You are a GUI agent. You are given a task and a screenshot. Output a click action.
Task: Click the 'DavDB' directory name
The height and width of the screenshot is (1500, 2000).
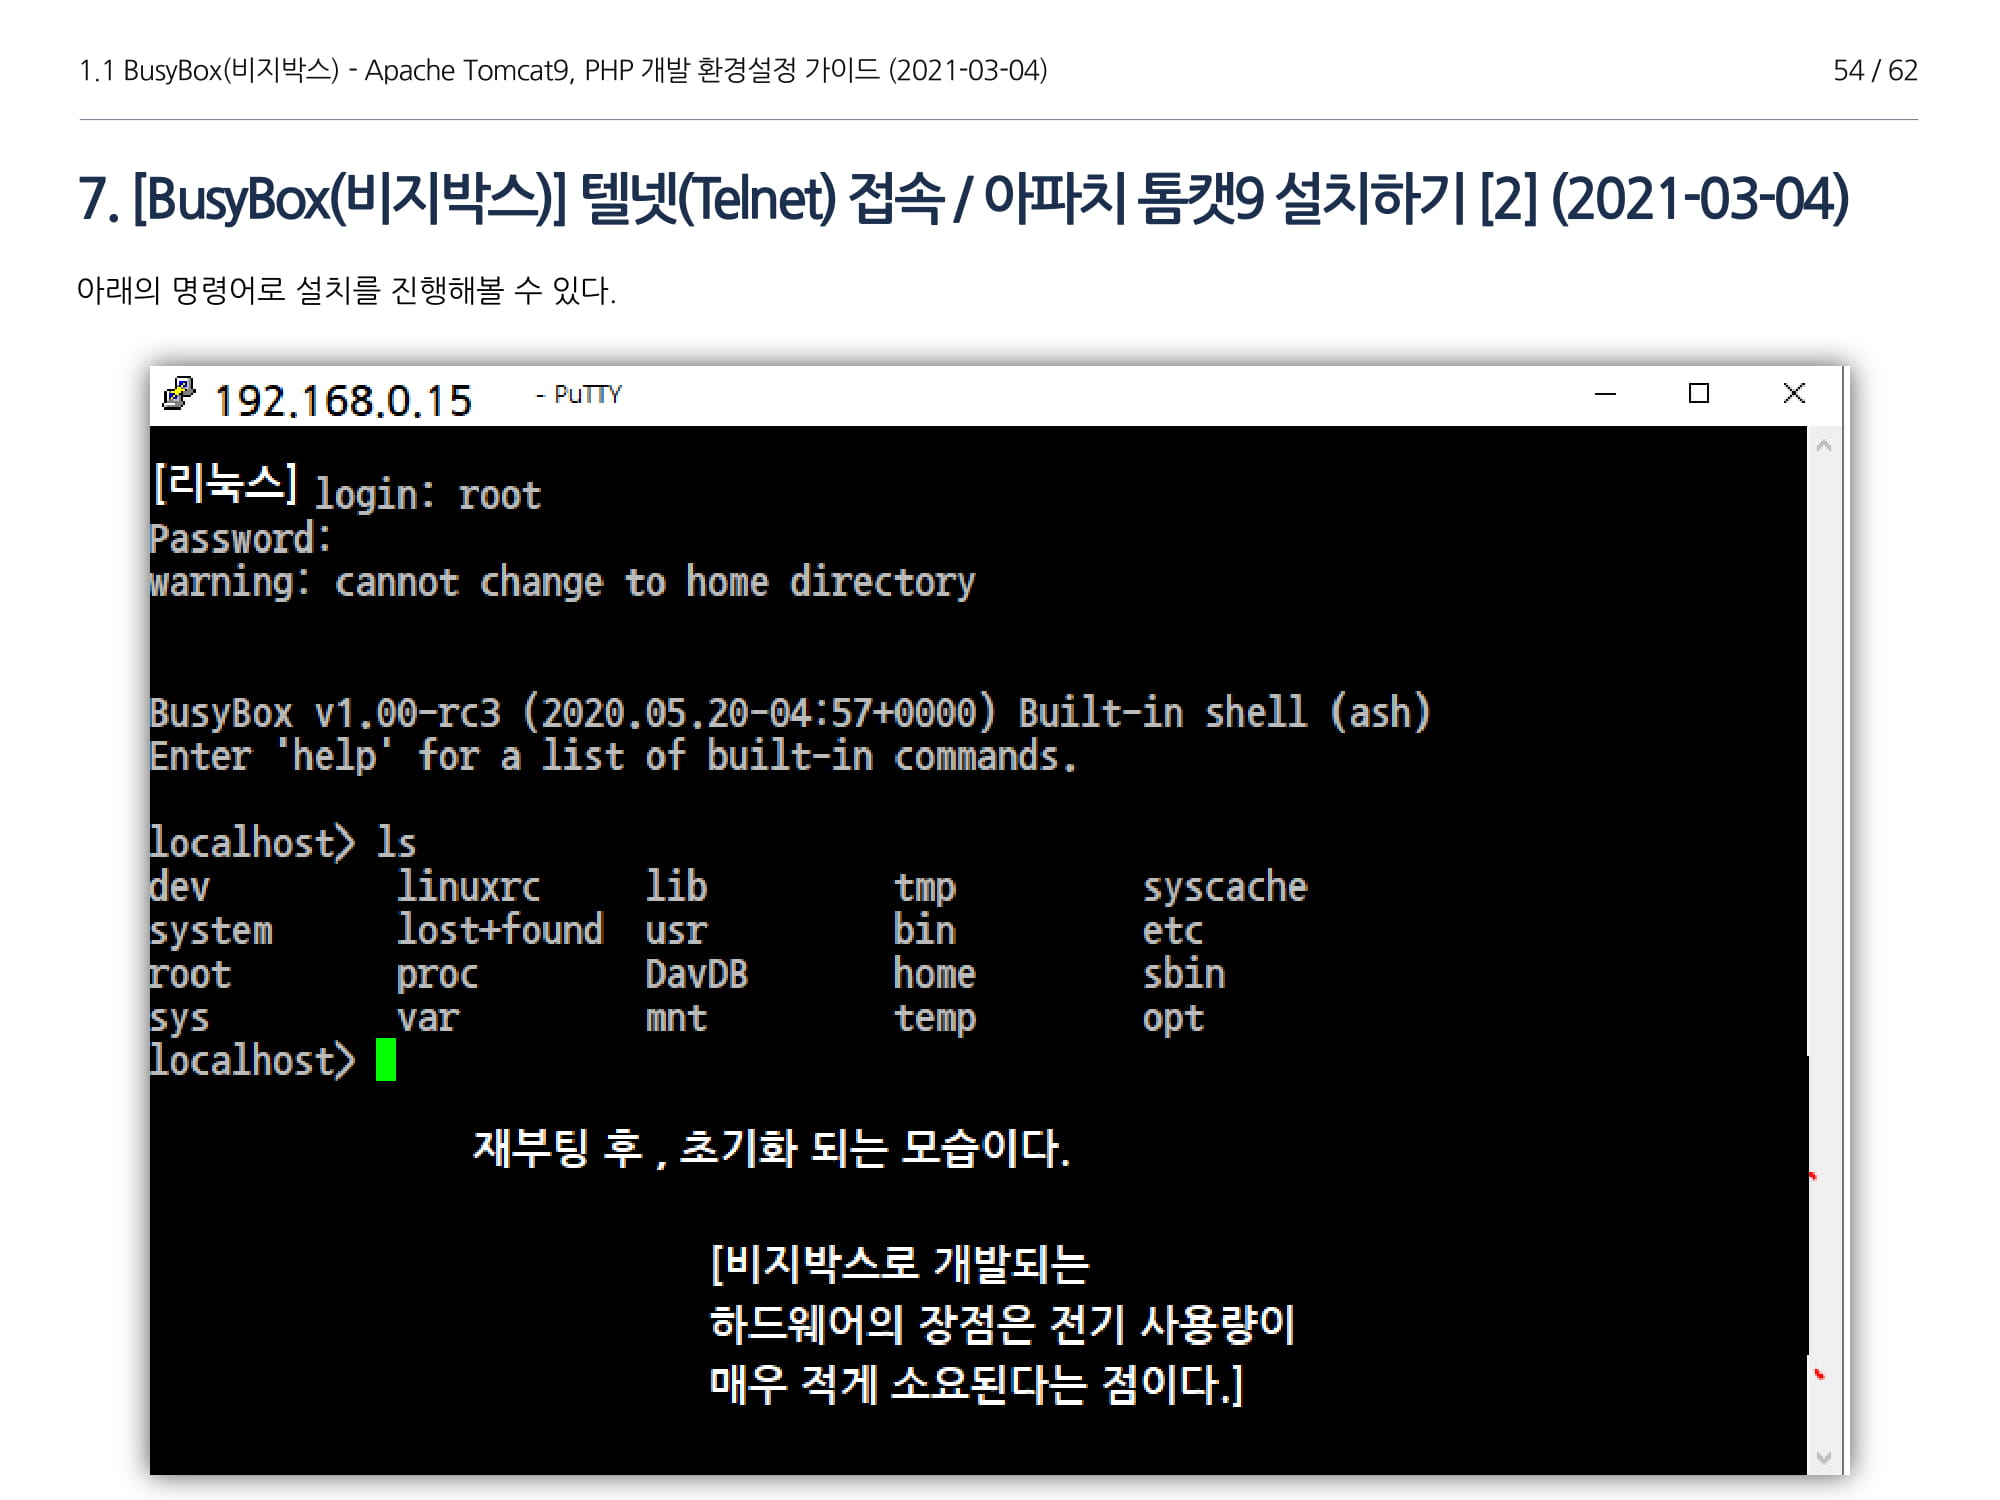tap(696, 974)
